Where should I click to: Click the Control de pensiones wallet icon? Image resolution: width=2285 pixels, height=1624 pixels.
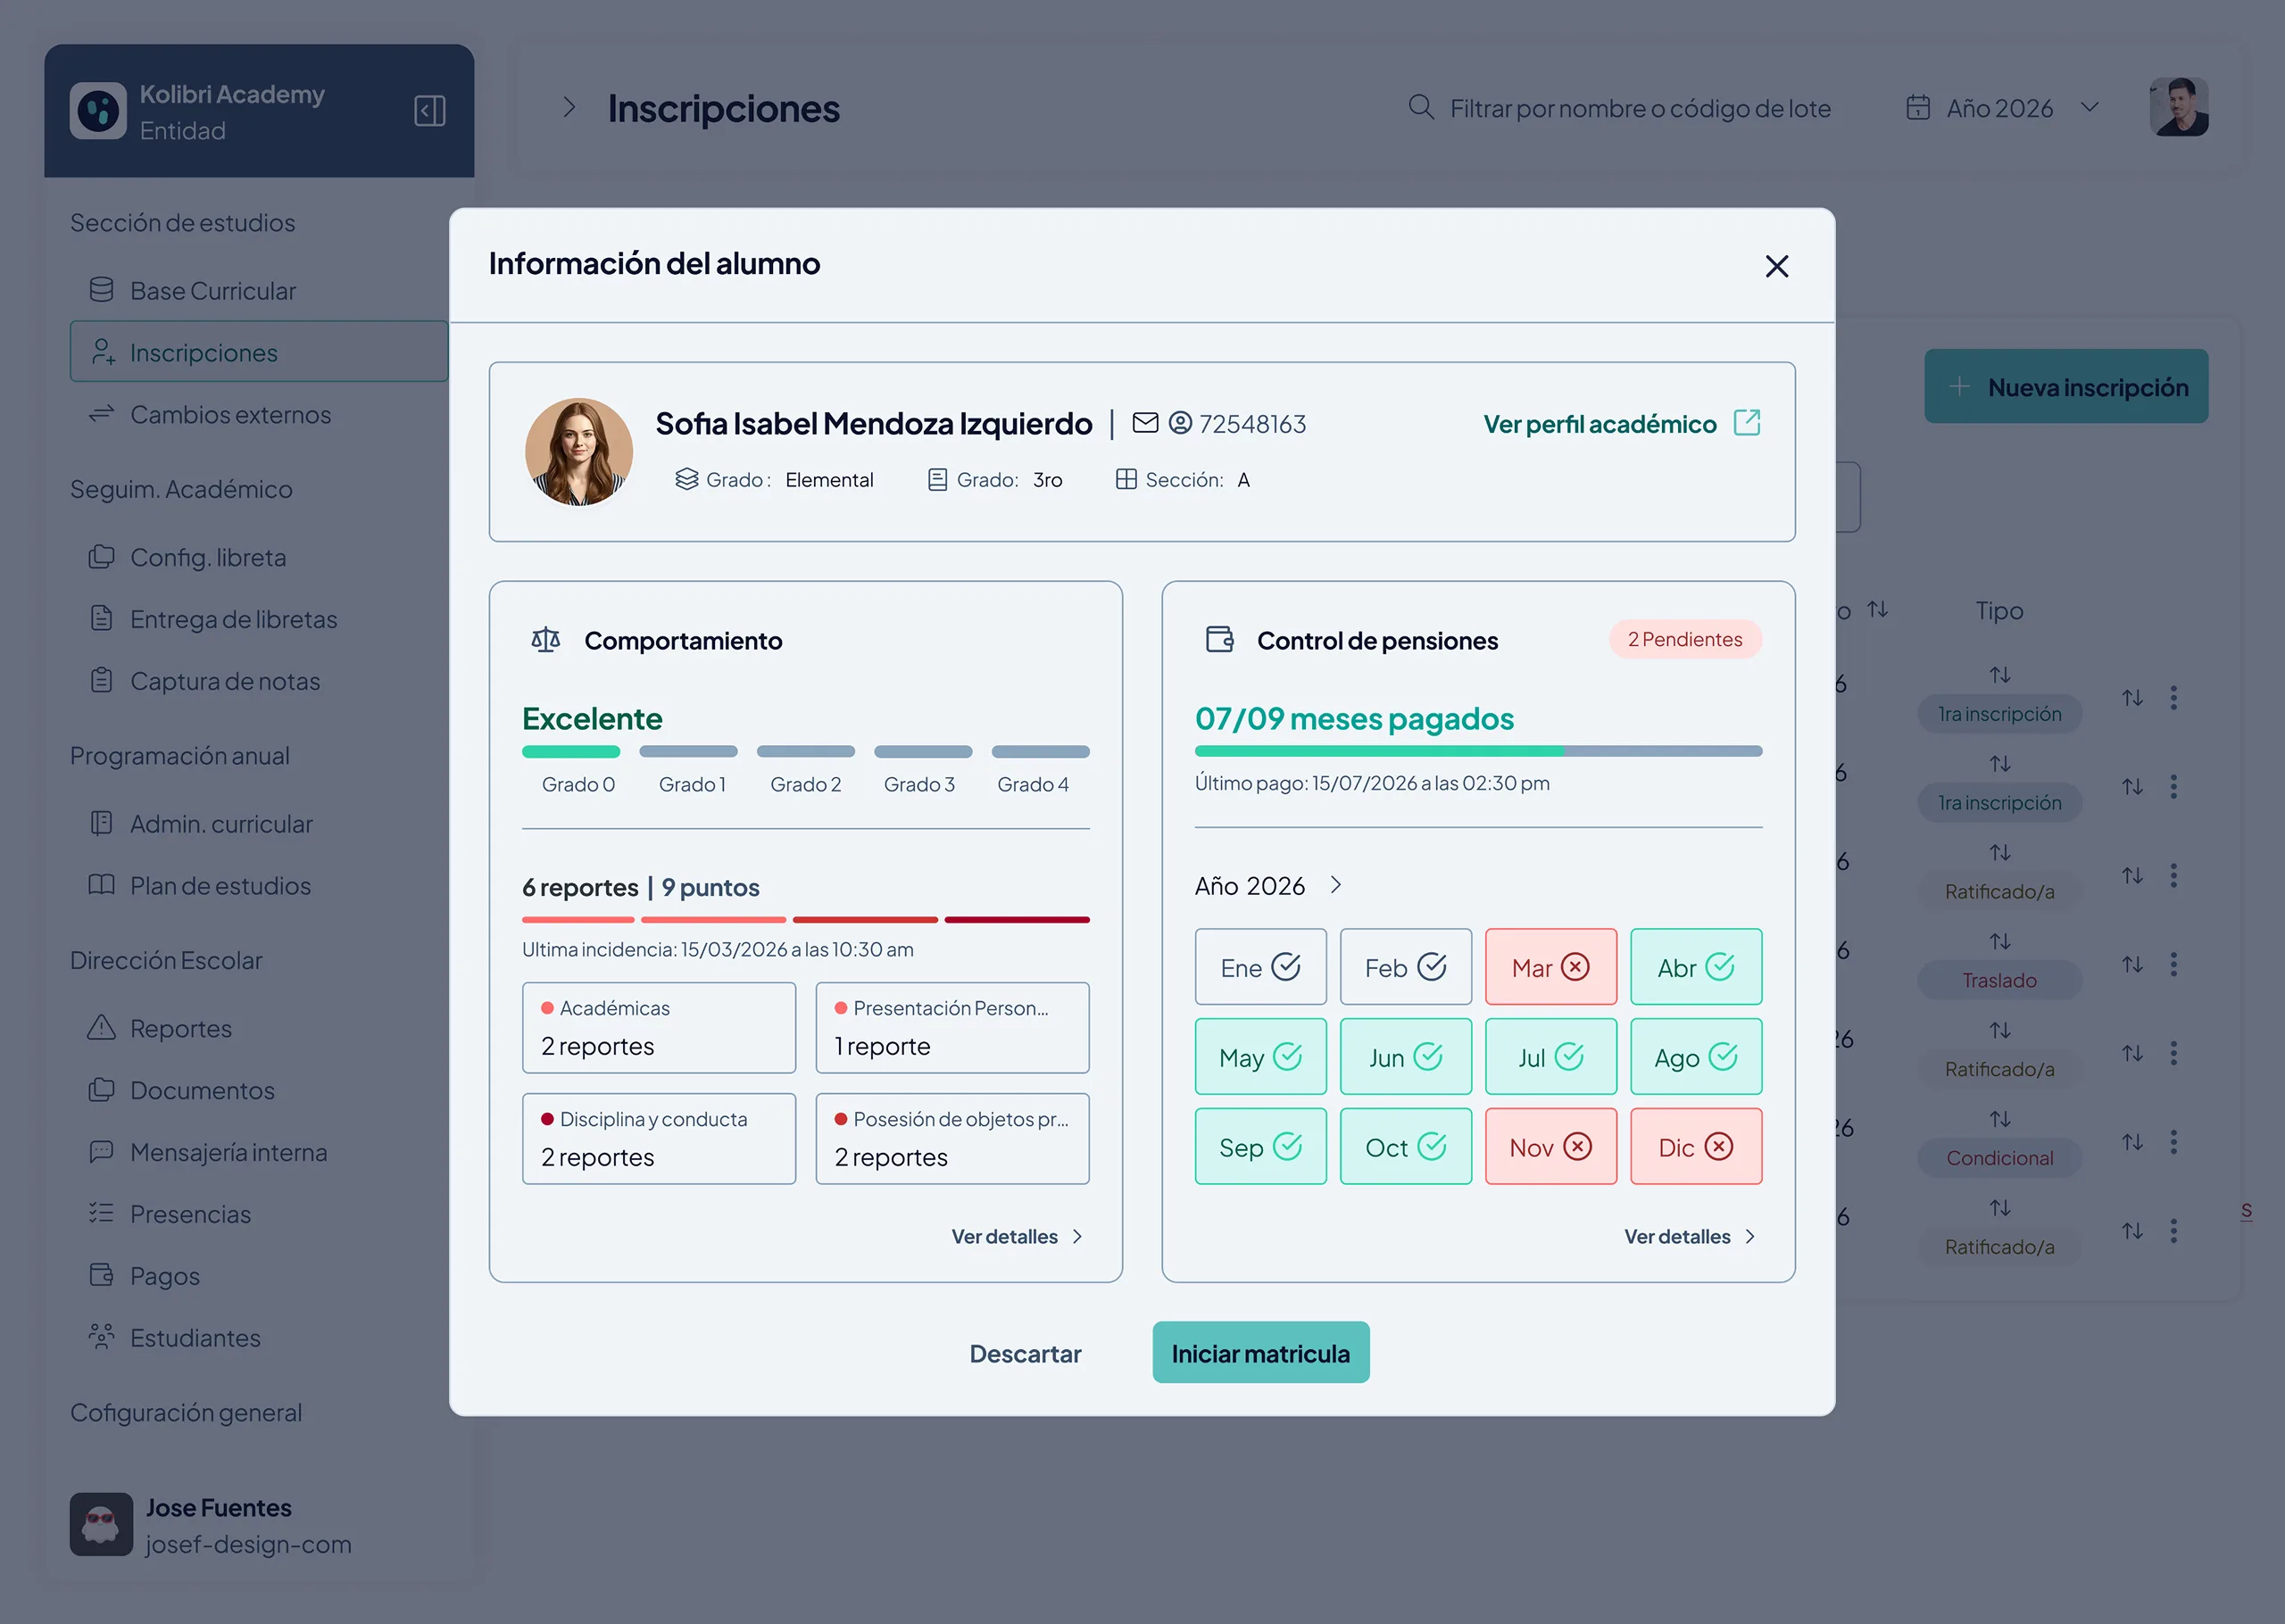[1220, 639]
